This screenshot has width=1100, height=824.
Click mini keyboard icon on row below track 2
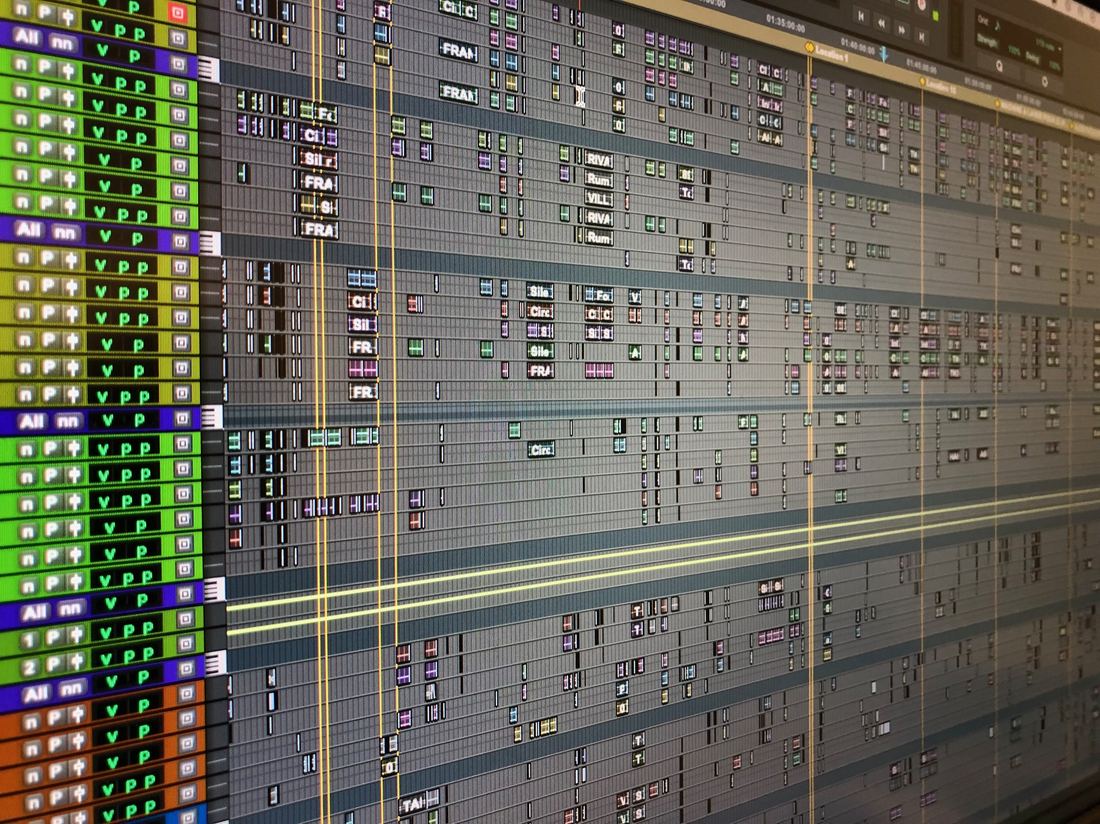[217, 662]
